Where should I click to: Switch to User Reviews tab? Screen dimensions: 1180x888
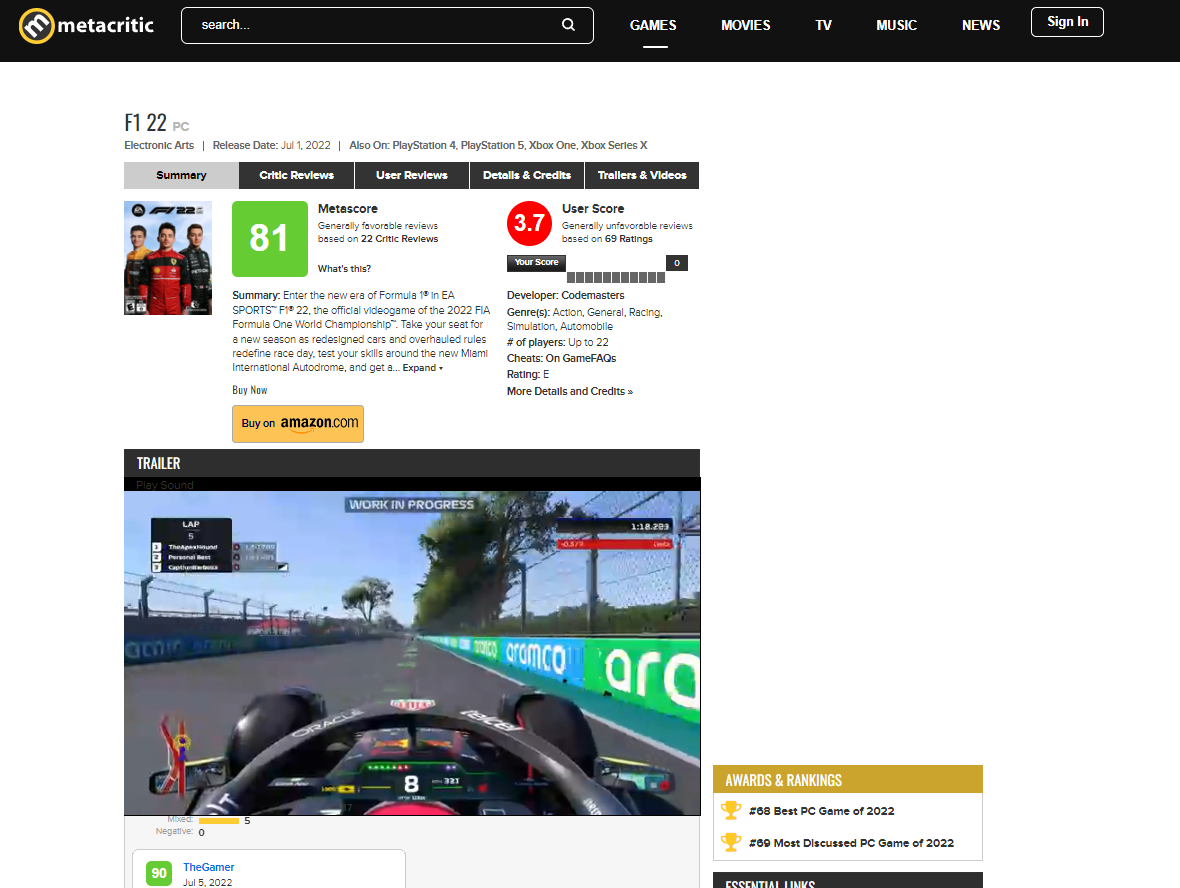[412, 175]
